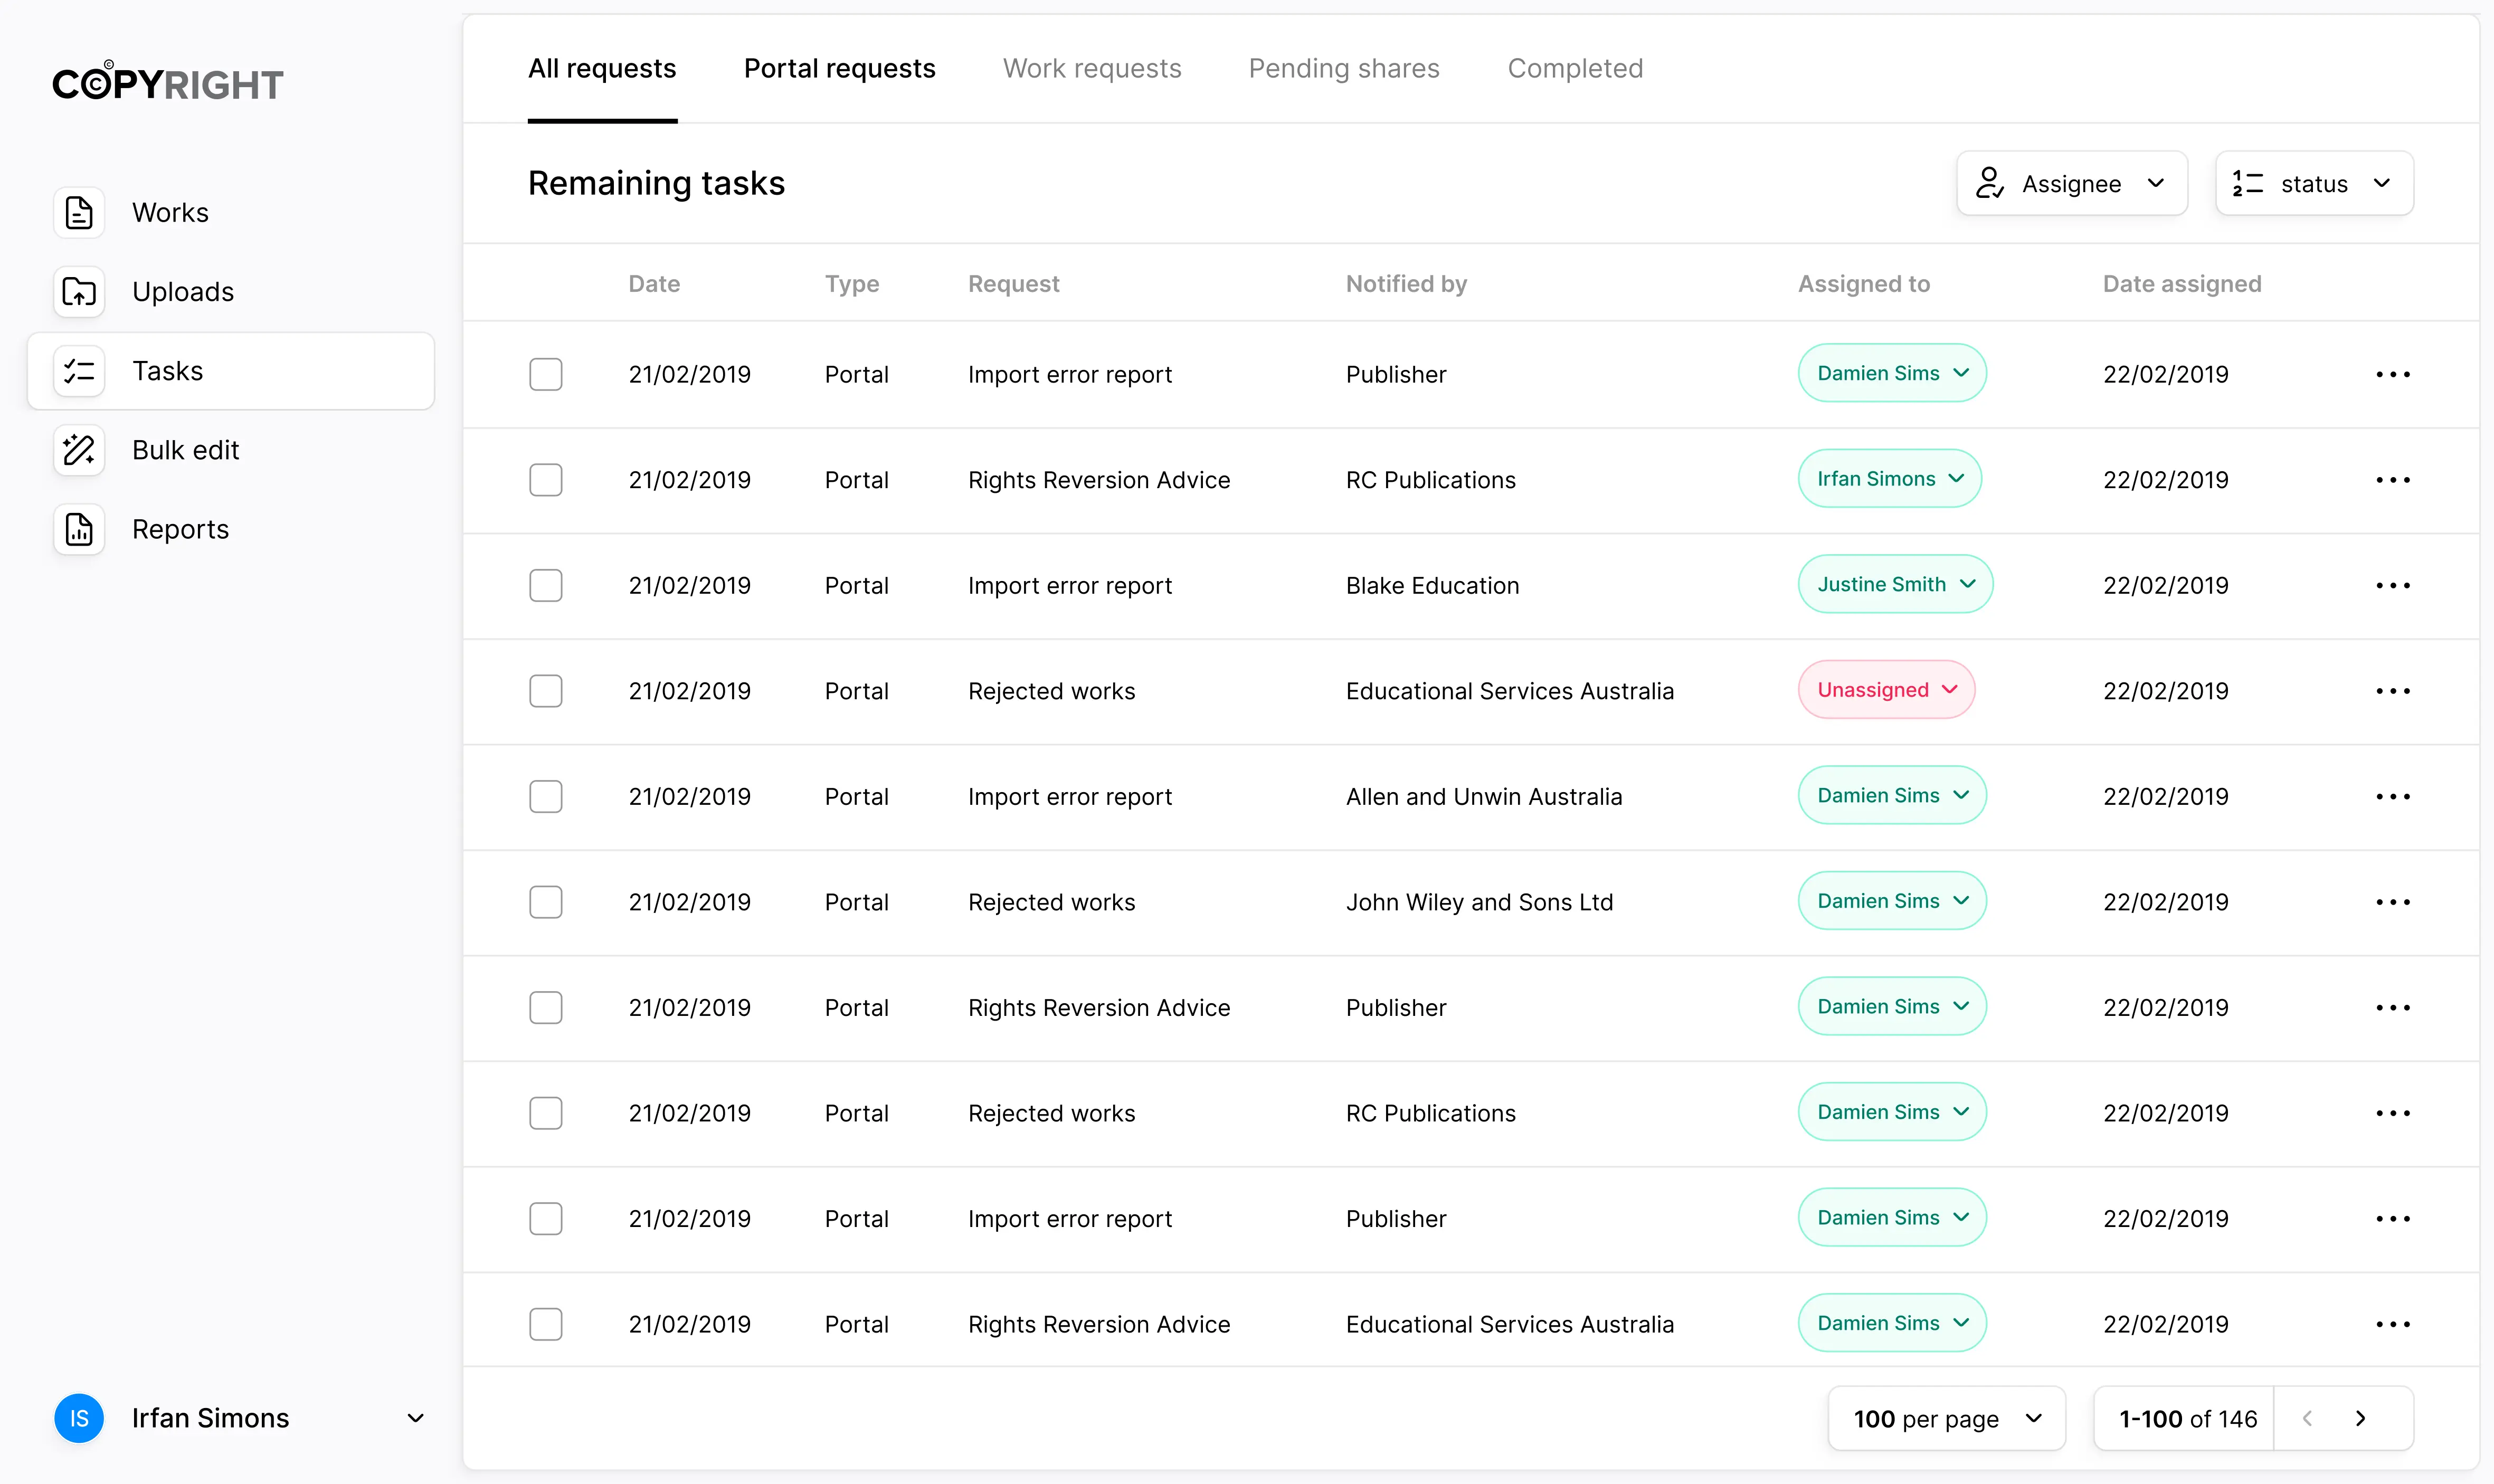The height and width of the screenshot is (1484, 2494).
Task: Open the Bulk edit wand icon
Action: 79,450
